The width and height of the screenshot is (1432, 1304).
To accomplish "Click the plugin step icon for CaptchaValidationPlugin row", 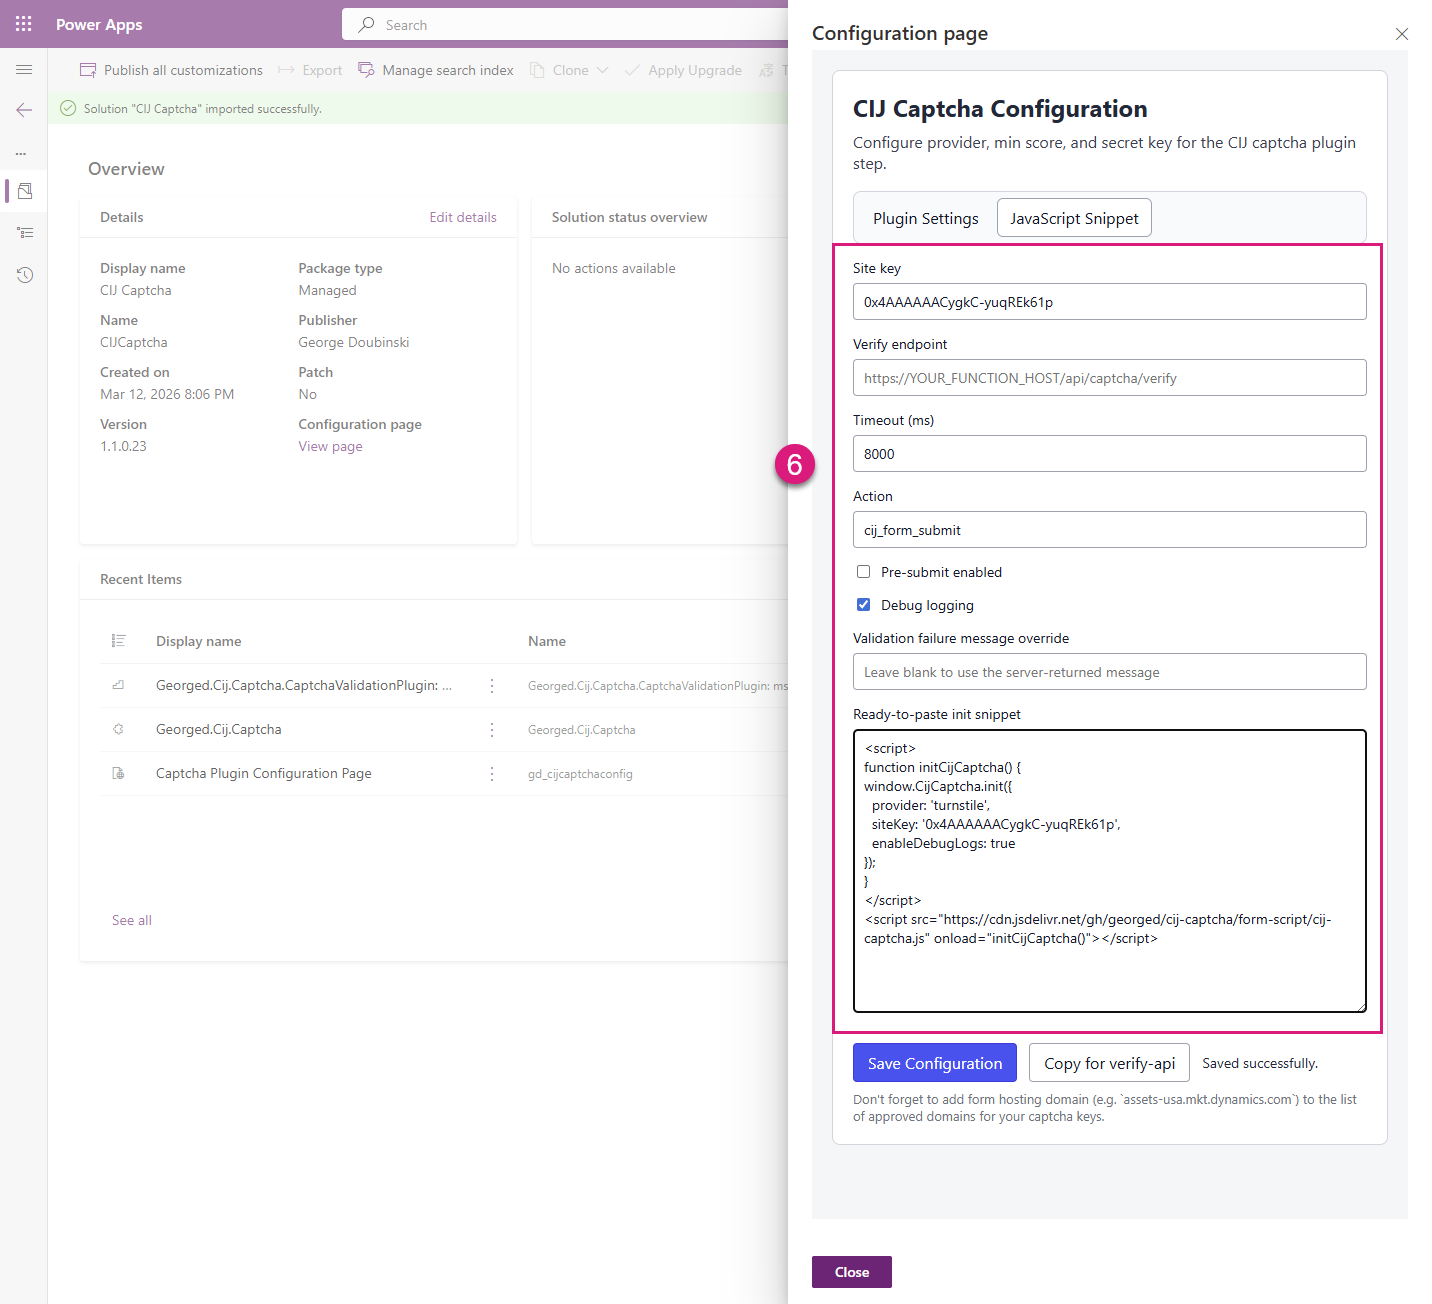I will pyautogui.click(x=118, y=685).
